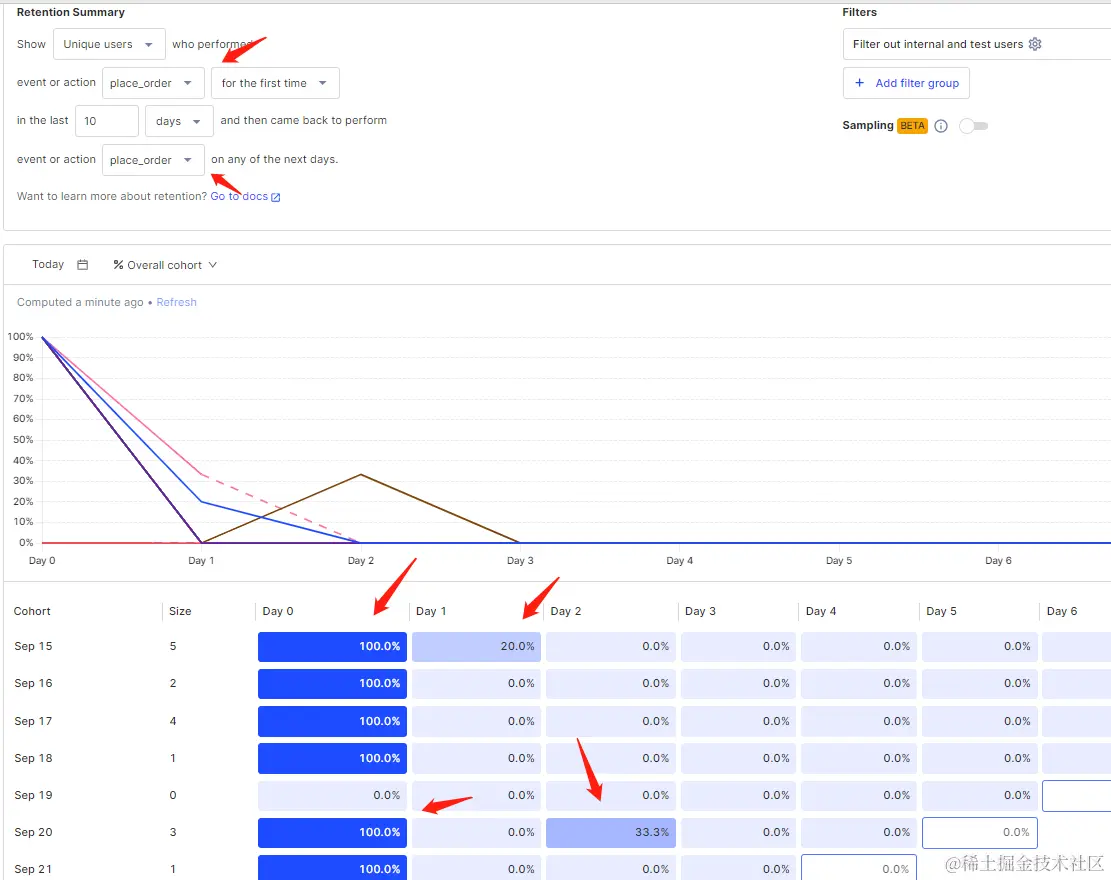Open the 'for the first time' dropdown
Screen dimensions: 1111x880
point(275,83)
